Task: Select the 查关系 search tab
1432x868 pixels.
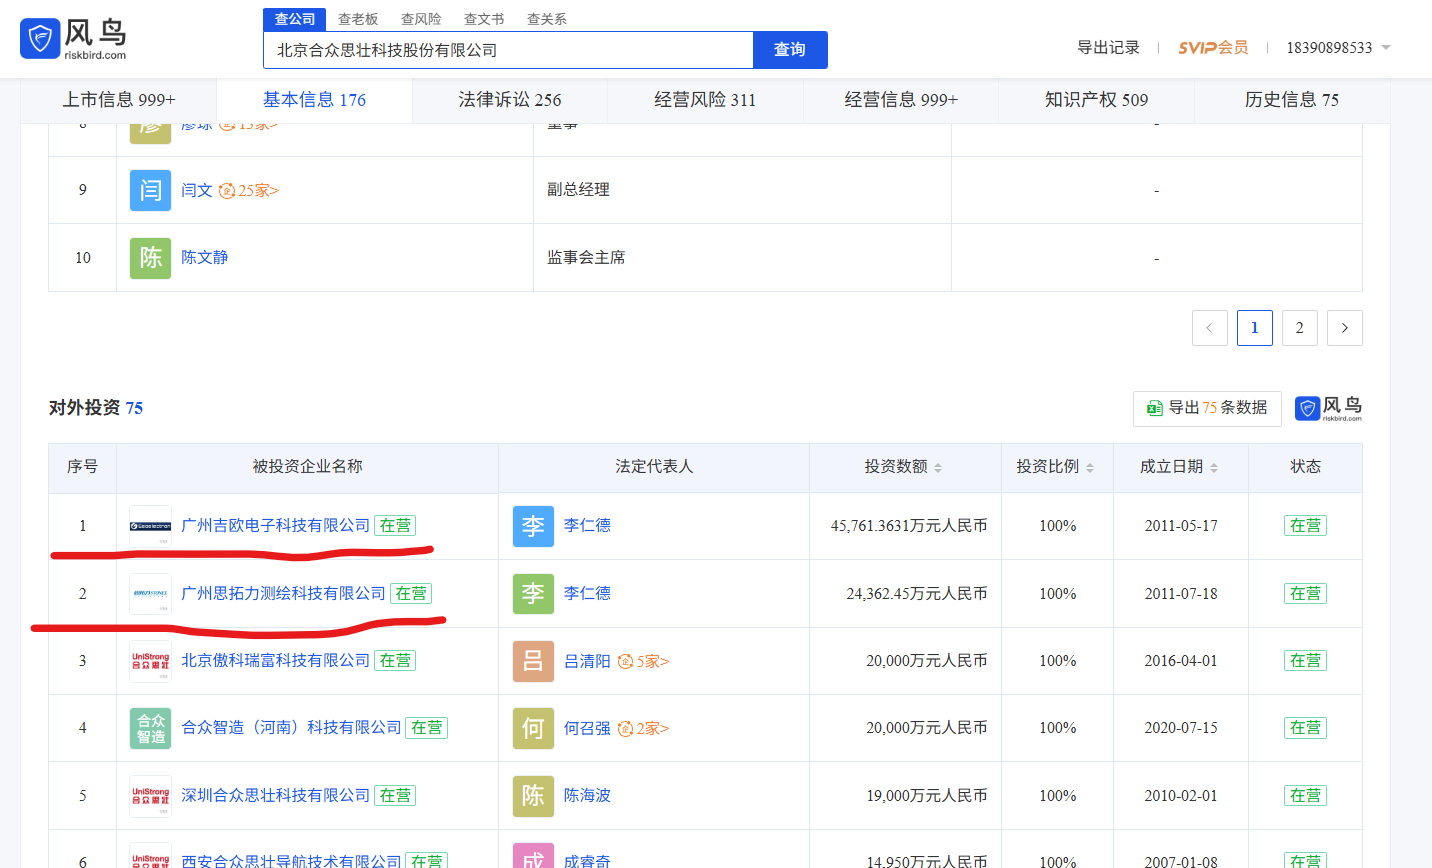Action: (547, 19)
